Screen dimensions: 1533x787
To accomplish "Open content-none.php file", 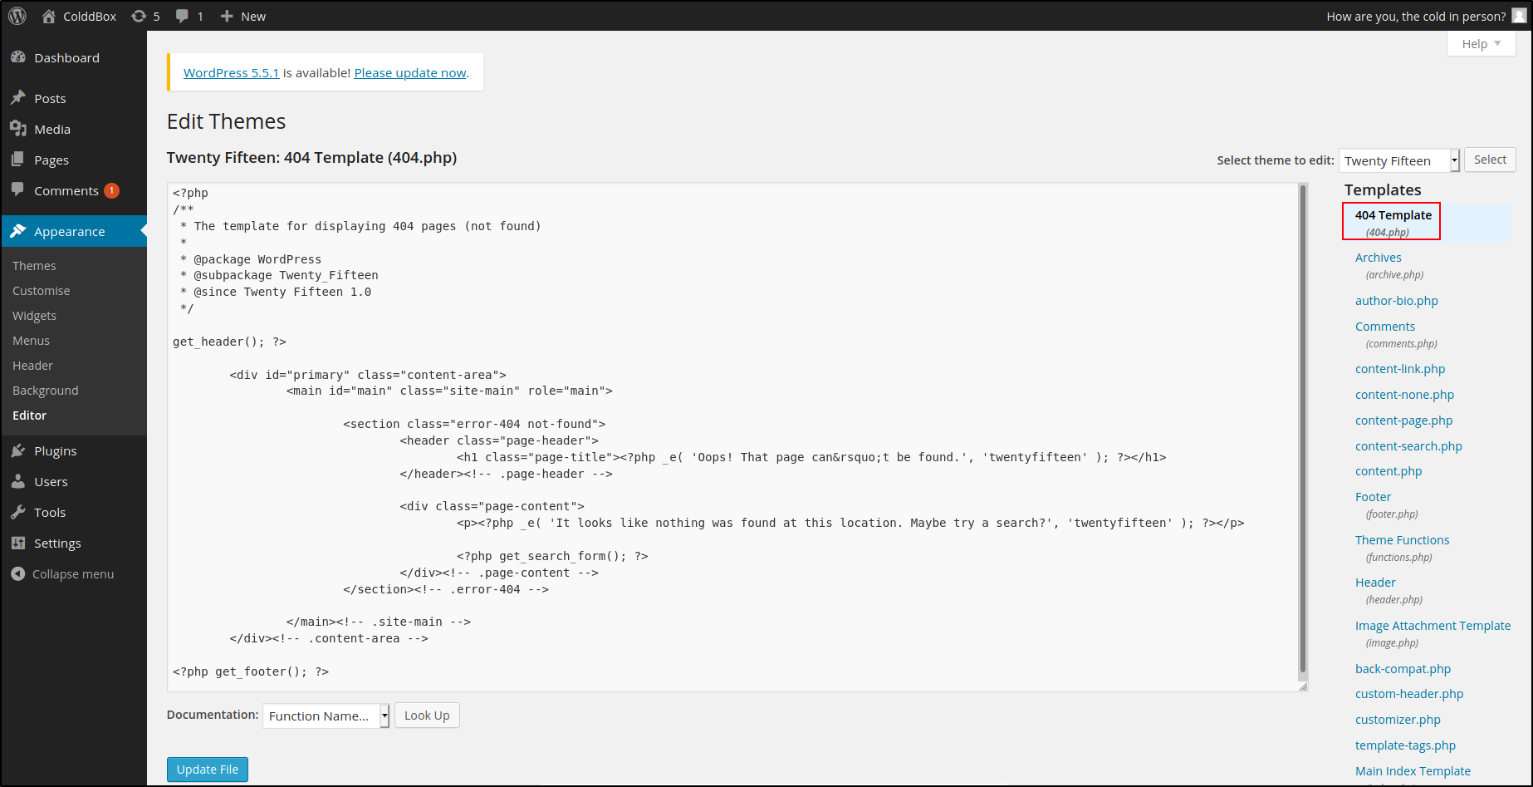I will pos(1404,395).
